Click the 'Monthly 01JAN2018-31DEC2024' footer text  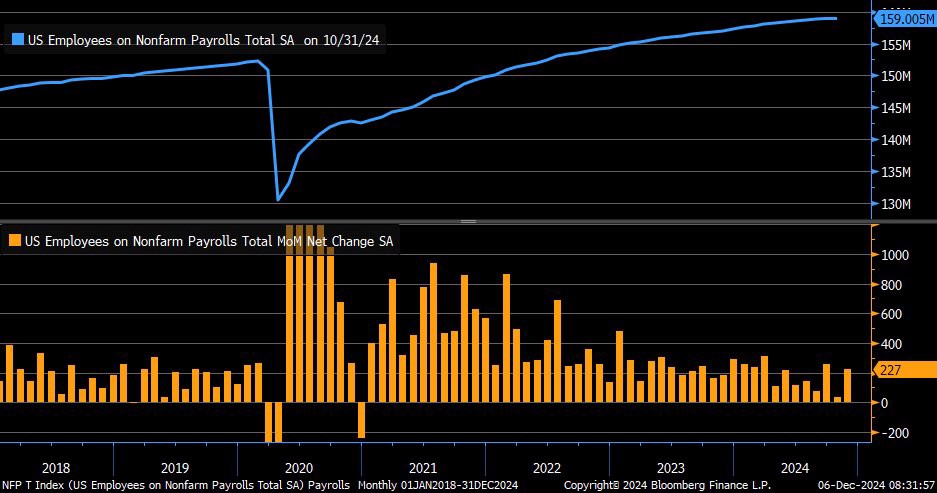point(438,485)
